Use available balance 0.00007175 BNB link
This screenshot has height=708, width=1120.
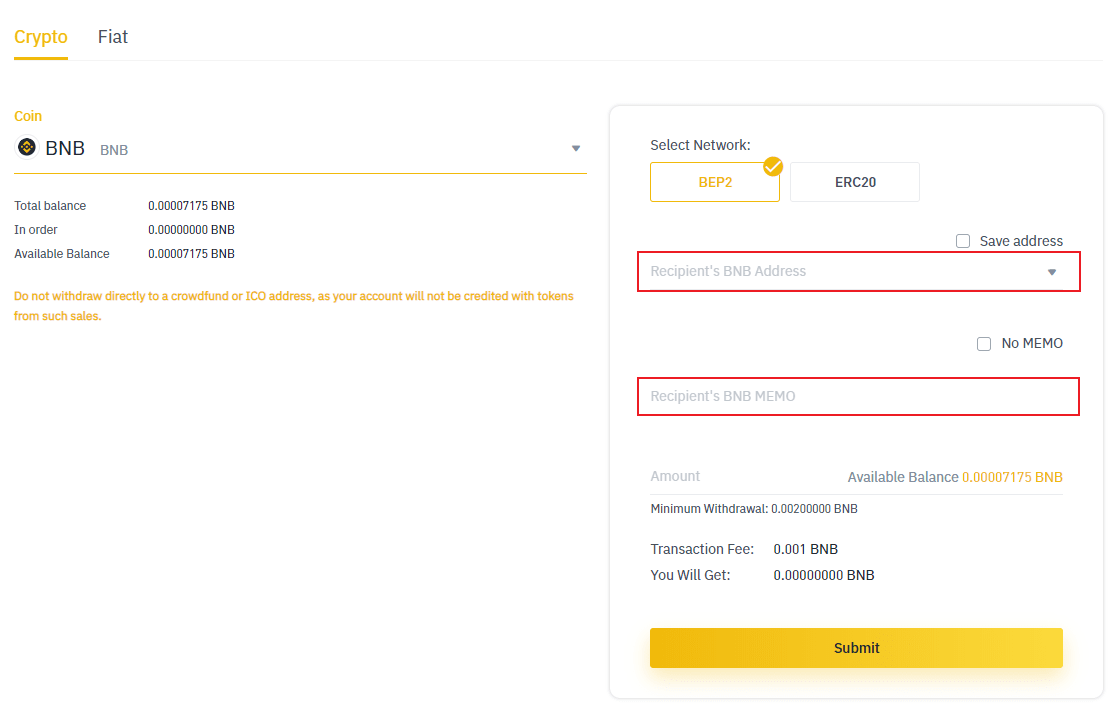pos(1012,477)
